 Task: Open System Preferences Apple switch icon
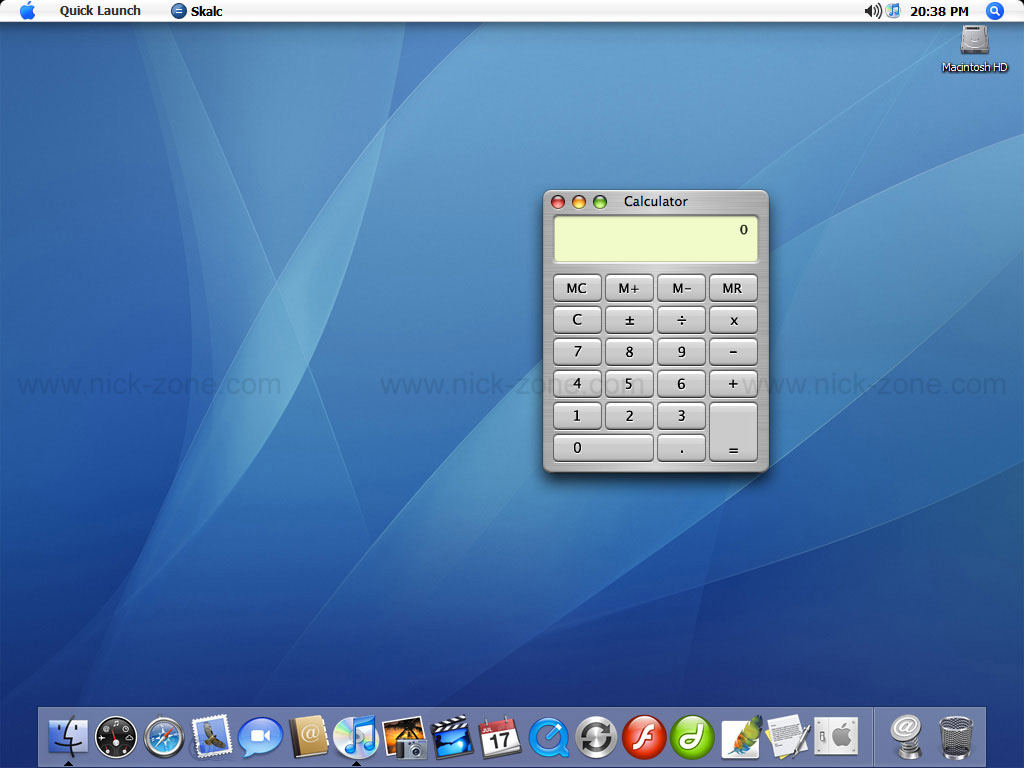[836, 737]
